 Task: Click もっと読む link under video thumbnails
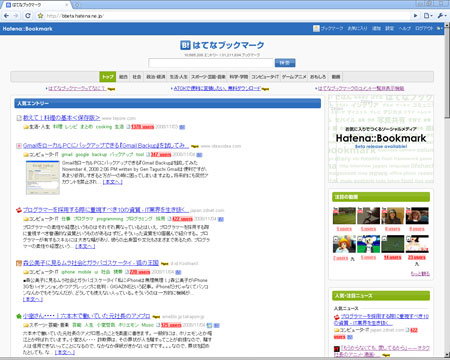click(x=420, y=274)
